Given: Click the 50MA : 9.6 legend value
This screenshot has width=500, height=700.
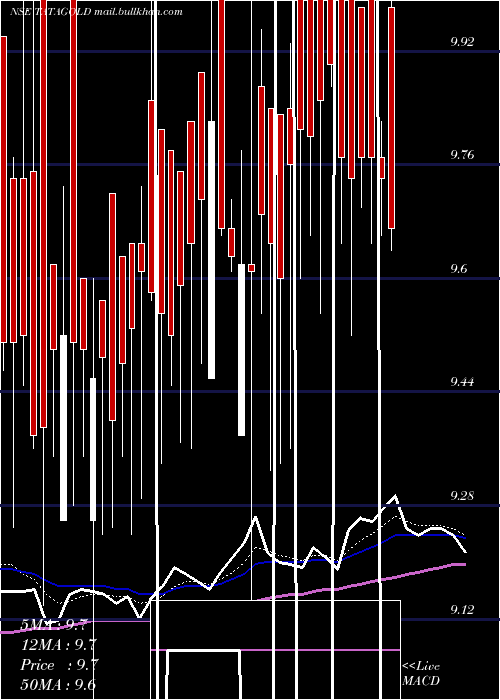Looking at the screenshot, I should 58,684.
